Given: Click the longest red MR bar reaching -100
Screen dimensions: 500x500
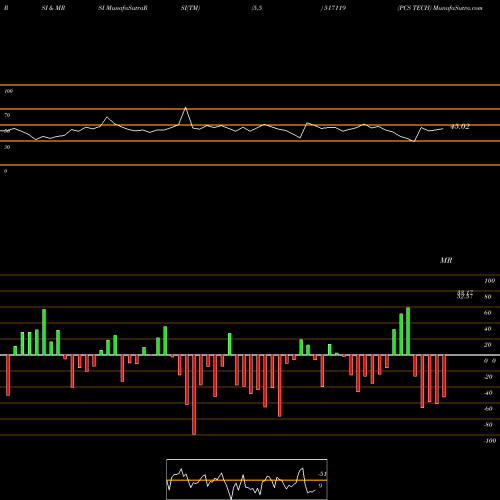Looking at the screenshot, I should (x=194, y=395).
